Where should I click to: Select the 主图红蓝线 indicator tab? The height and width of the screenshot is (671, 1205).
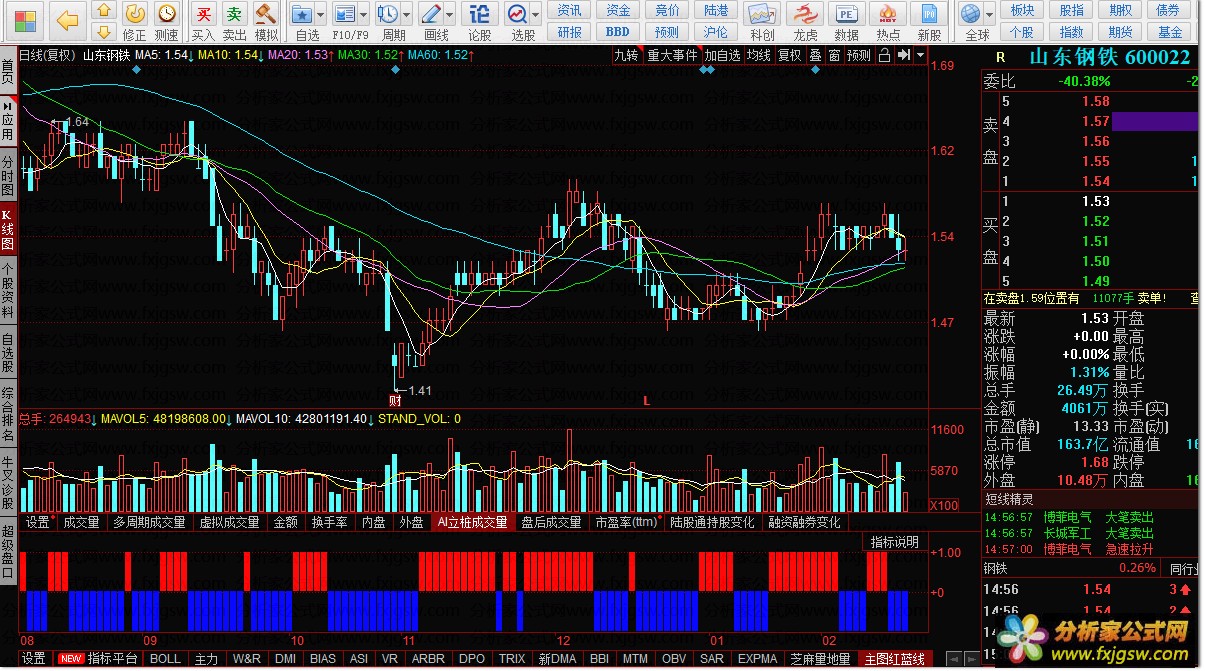point(895,659)
